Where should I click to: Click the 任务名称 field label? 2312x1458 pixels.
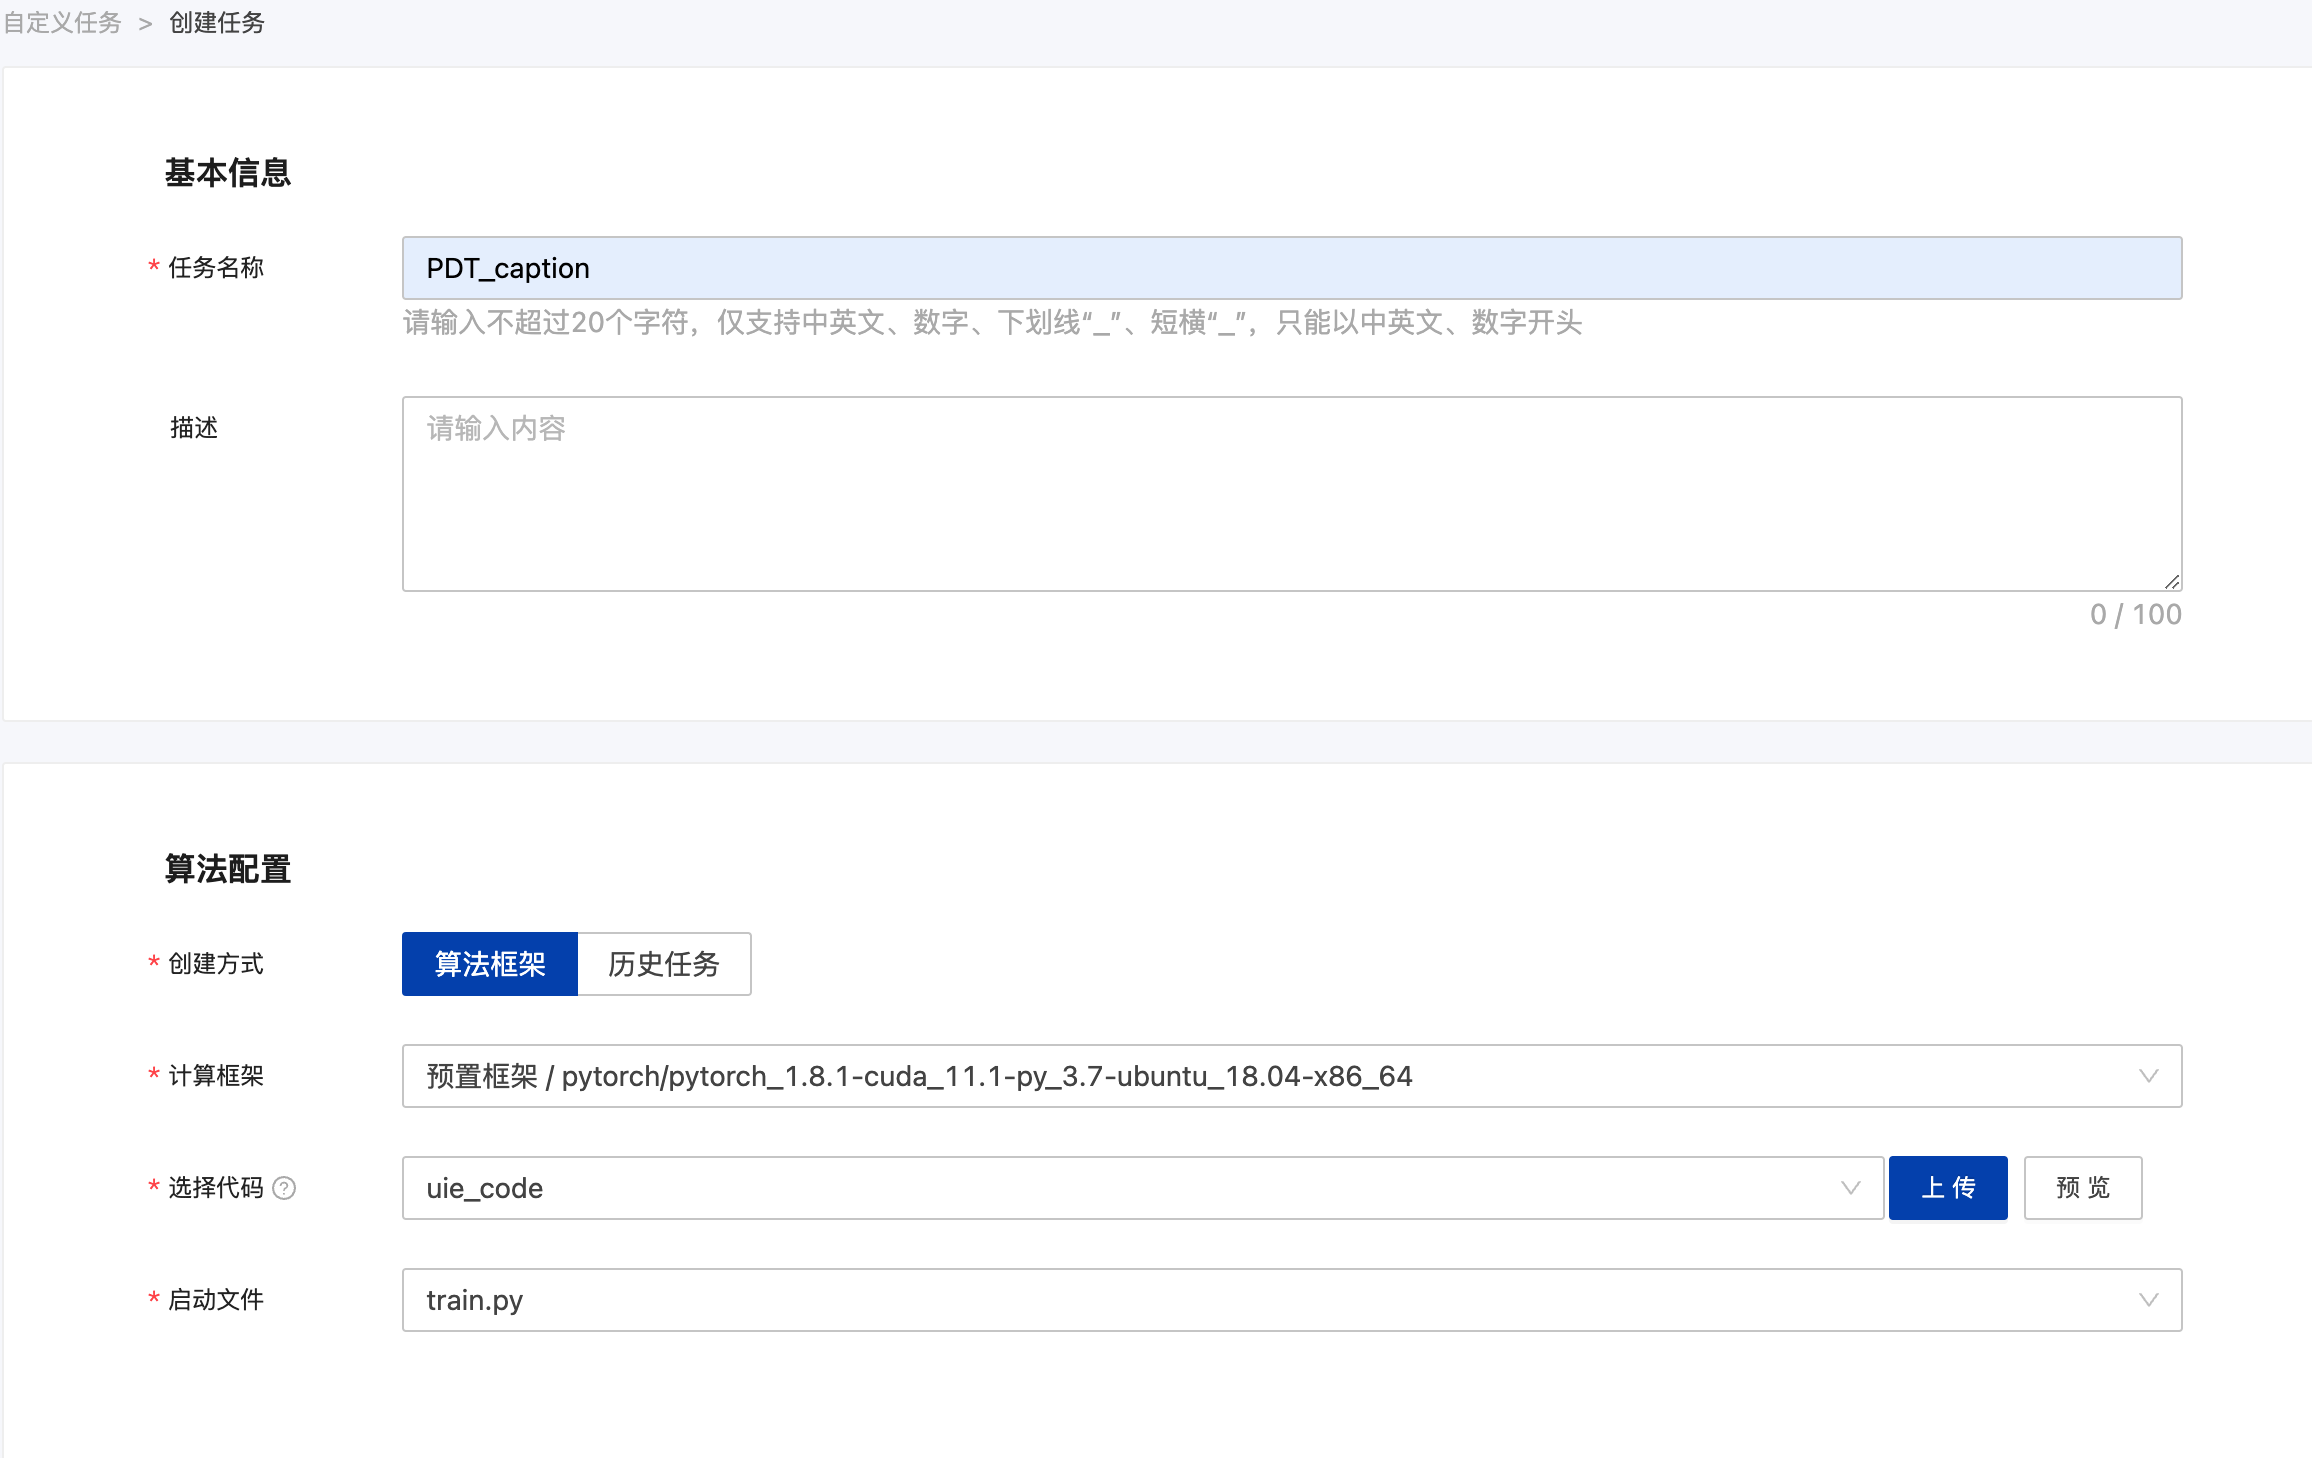point(216,268)
